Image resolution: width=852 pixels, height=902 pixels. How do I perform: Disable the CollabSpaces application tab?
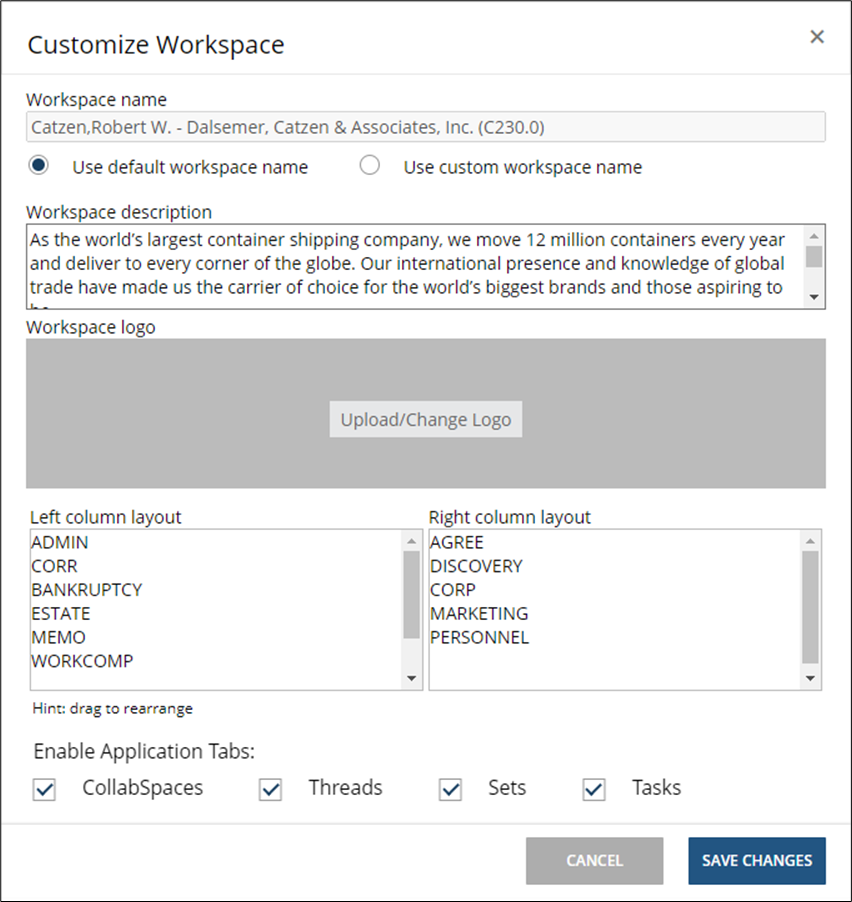44,790
